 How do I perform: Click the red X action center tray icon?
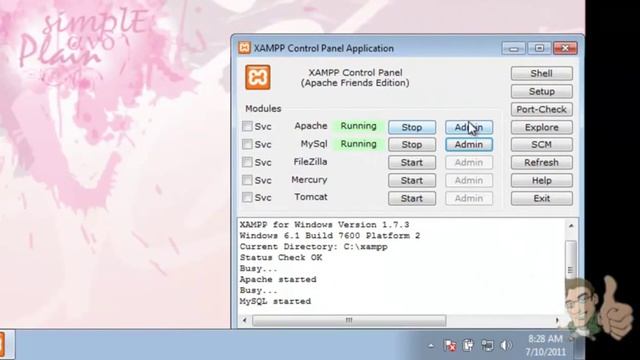tap(450, 345)
